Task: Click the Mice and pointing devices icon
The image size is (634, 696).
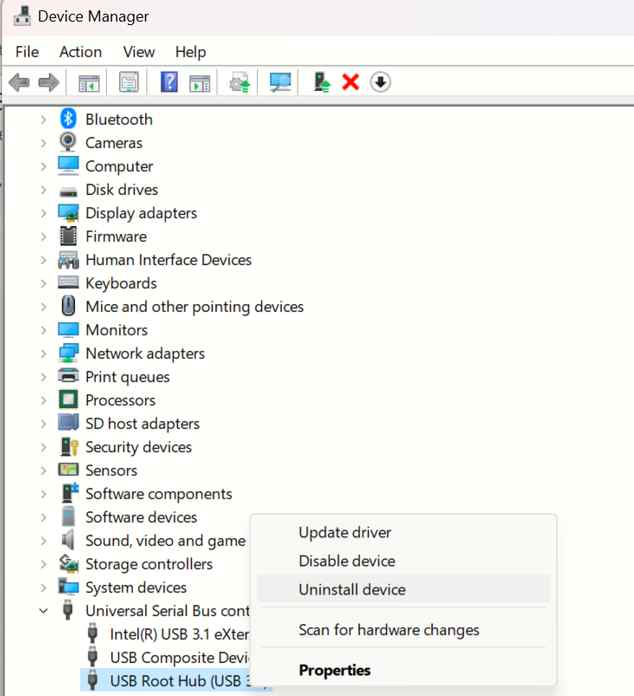Action: point(68,306)
